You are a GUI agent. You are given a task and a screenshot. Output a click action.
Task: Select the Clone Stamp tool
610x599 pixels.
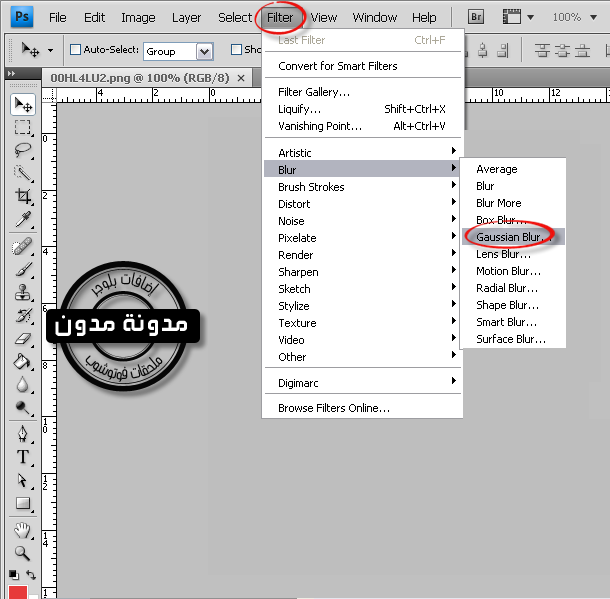coord(23,292)
